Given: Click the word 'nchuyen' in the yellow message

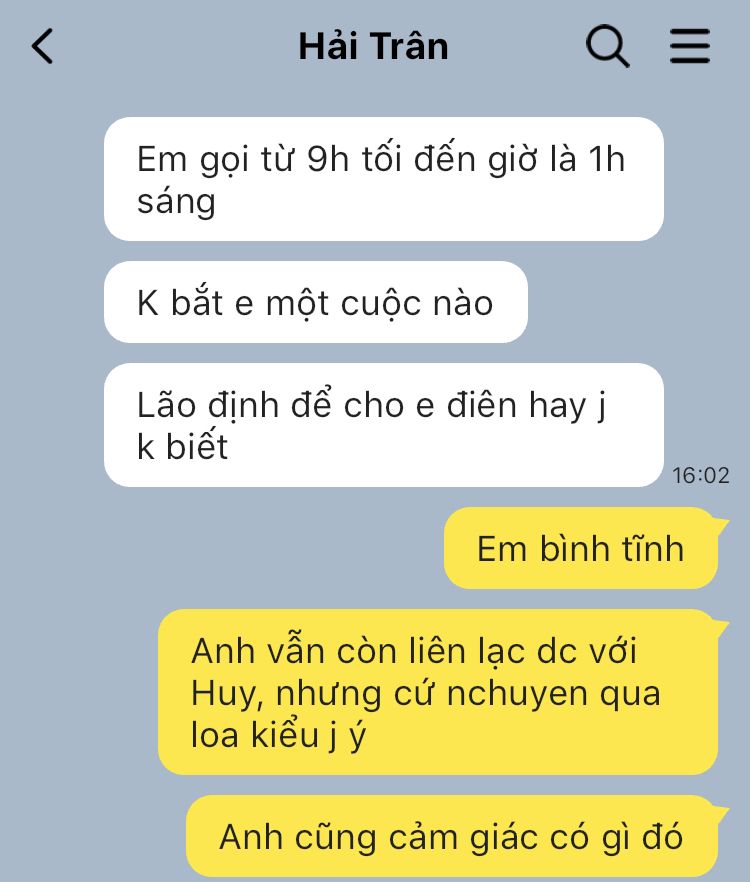Looking at the screenshot, I should point(517,694).
